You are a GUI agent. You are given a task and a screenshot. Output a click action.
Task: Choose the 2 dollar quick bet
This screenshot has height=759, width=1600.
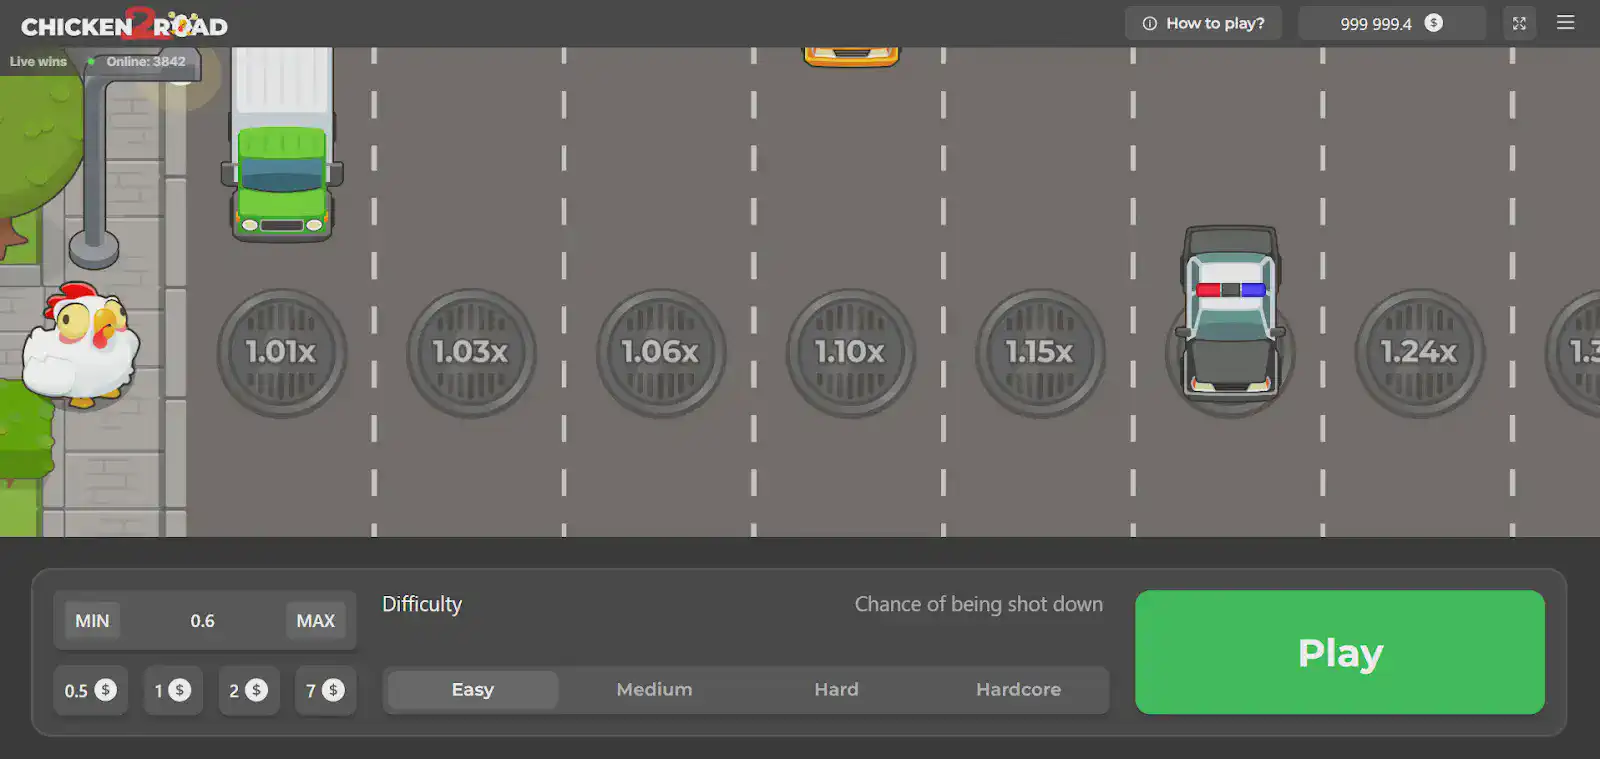(x=249, y=690)
